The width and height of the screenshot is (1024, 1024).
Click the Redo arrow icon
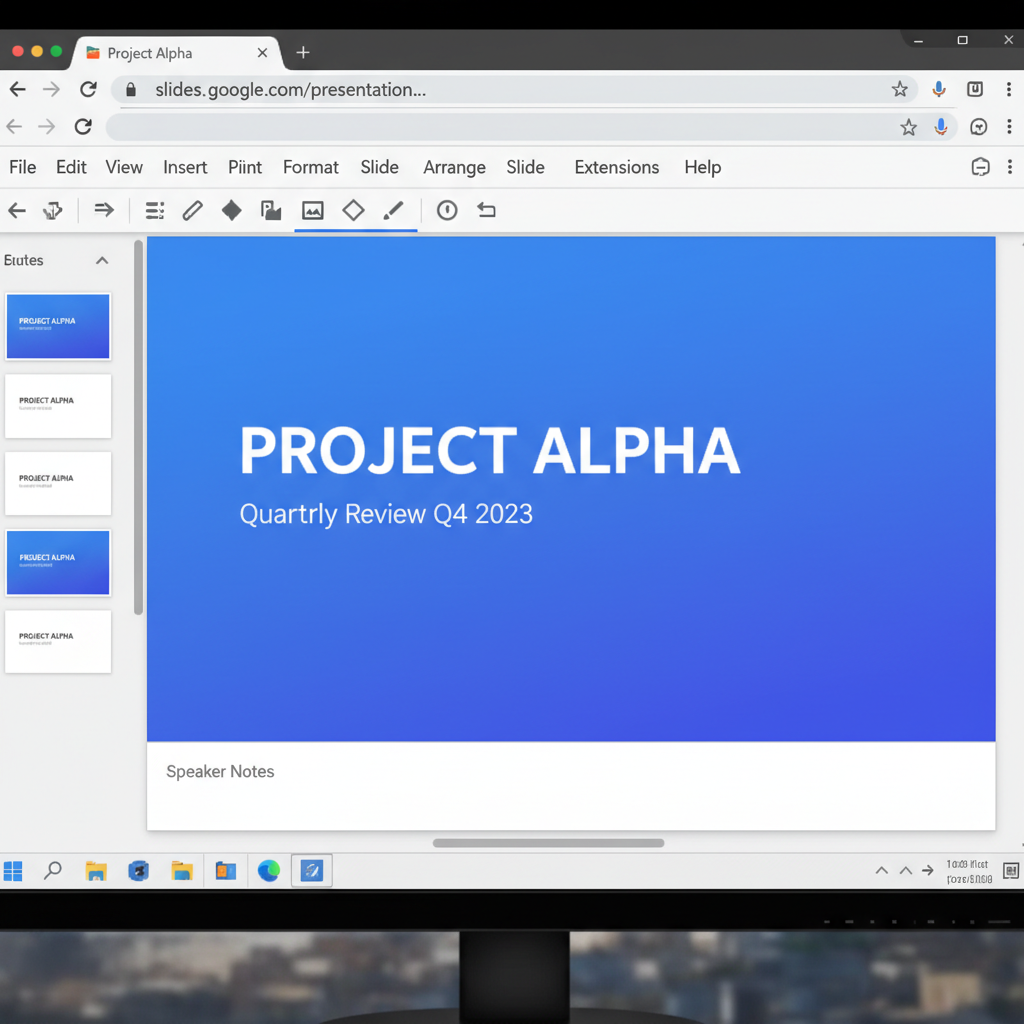101,210
